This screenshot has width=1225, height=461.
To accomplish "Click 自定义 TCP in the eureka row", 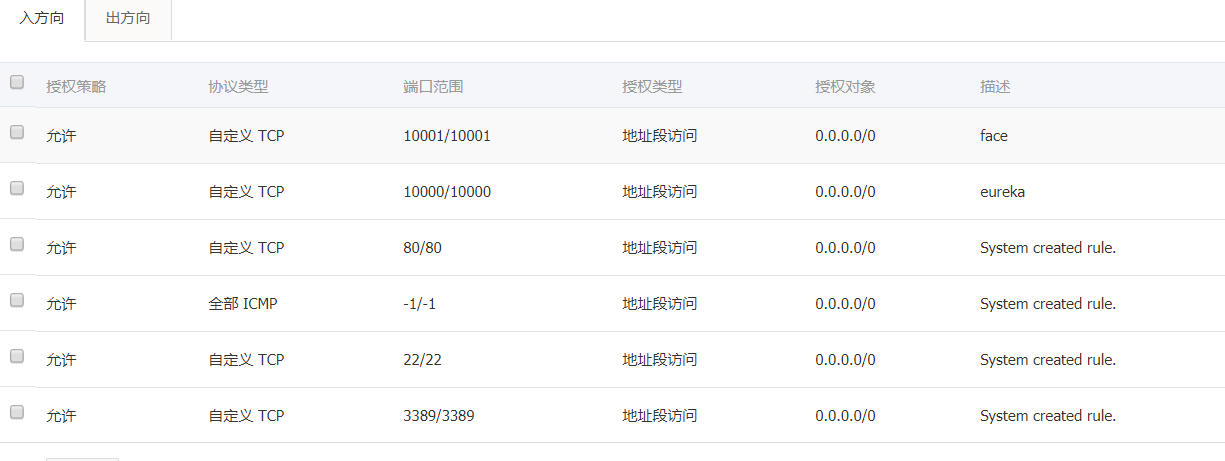I will click(246, 192).
